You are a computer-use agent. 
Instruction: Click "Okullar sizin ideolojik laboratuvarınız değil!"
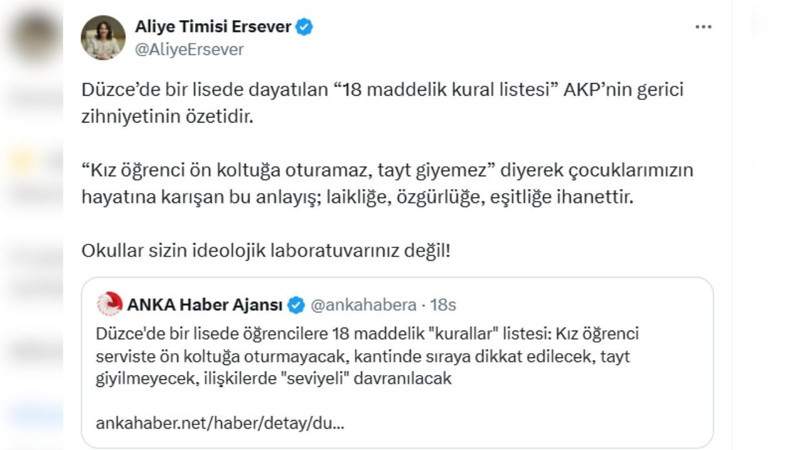click(x=265, y=248)
